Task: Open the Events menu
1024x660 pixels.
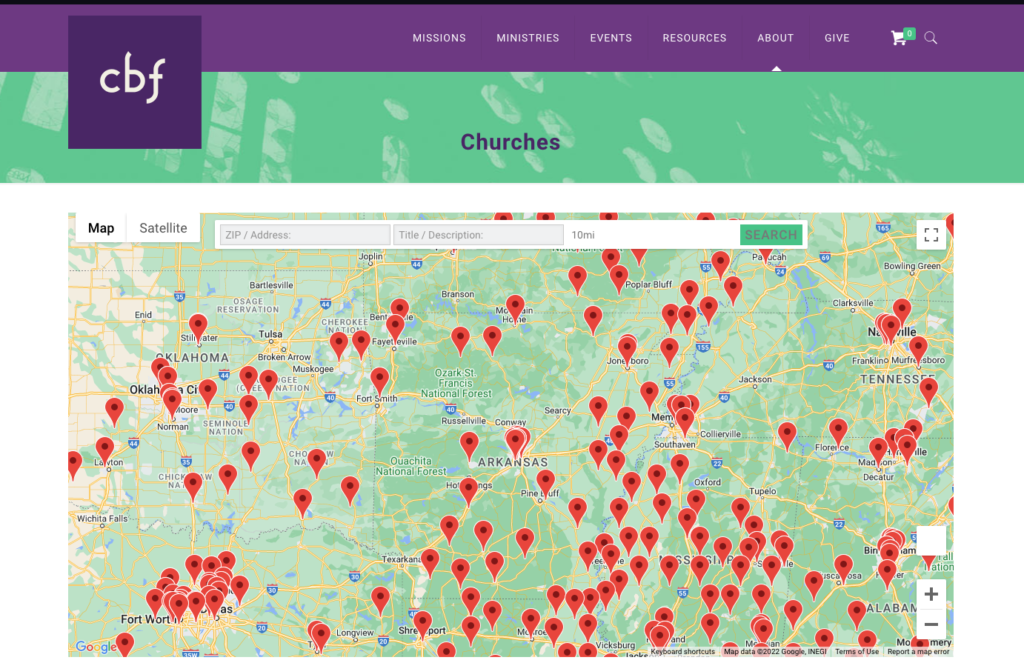Action: pyautogui.click(x=611, y=38)
